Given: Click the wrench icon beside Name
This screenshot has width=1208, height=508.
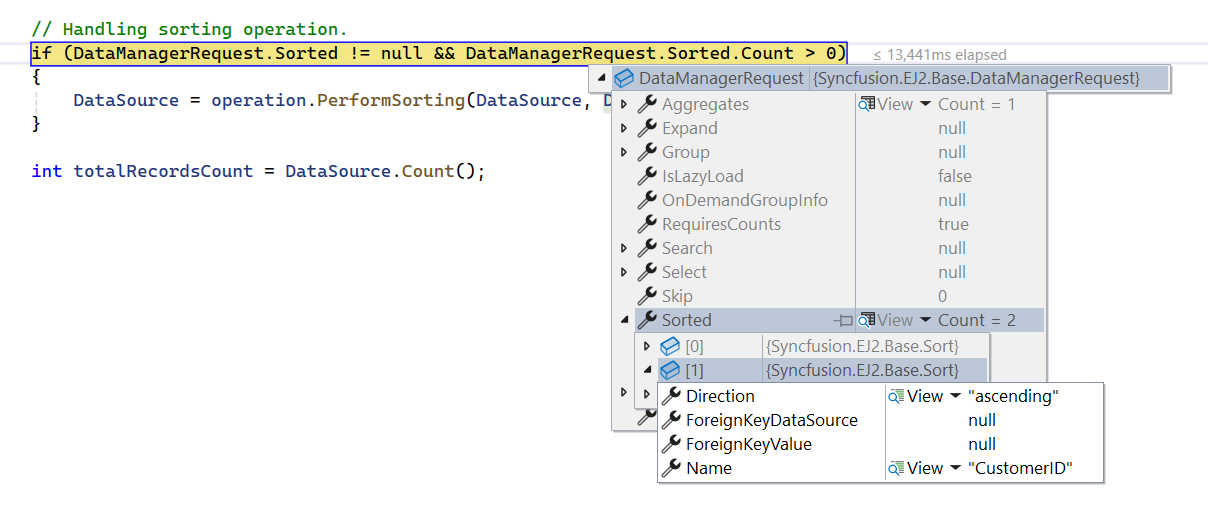Looking at the screenshot, I should point(671,468).
